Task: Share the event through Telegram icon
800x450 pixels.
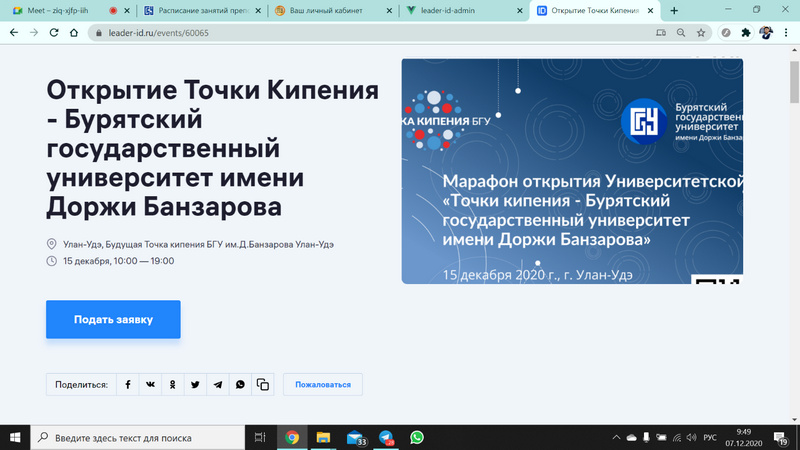Action: [218, 384]
